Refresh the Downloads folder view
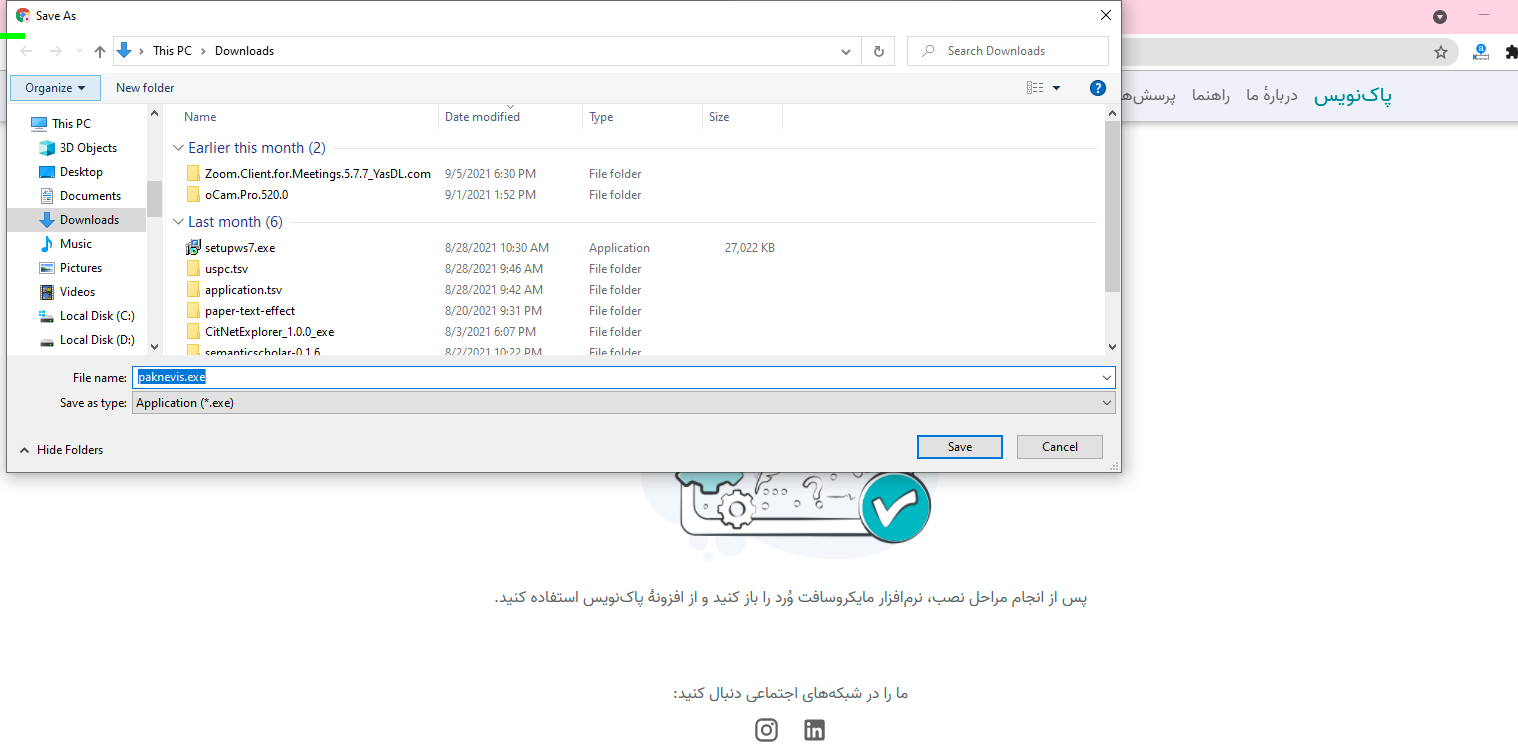This screenshot has width=1518, height=753. point(878,51)
